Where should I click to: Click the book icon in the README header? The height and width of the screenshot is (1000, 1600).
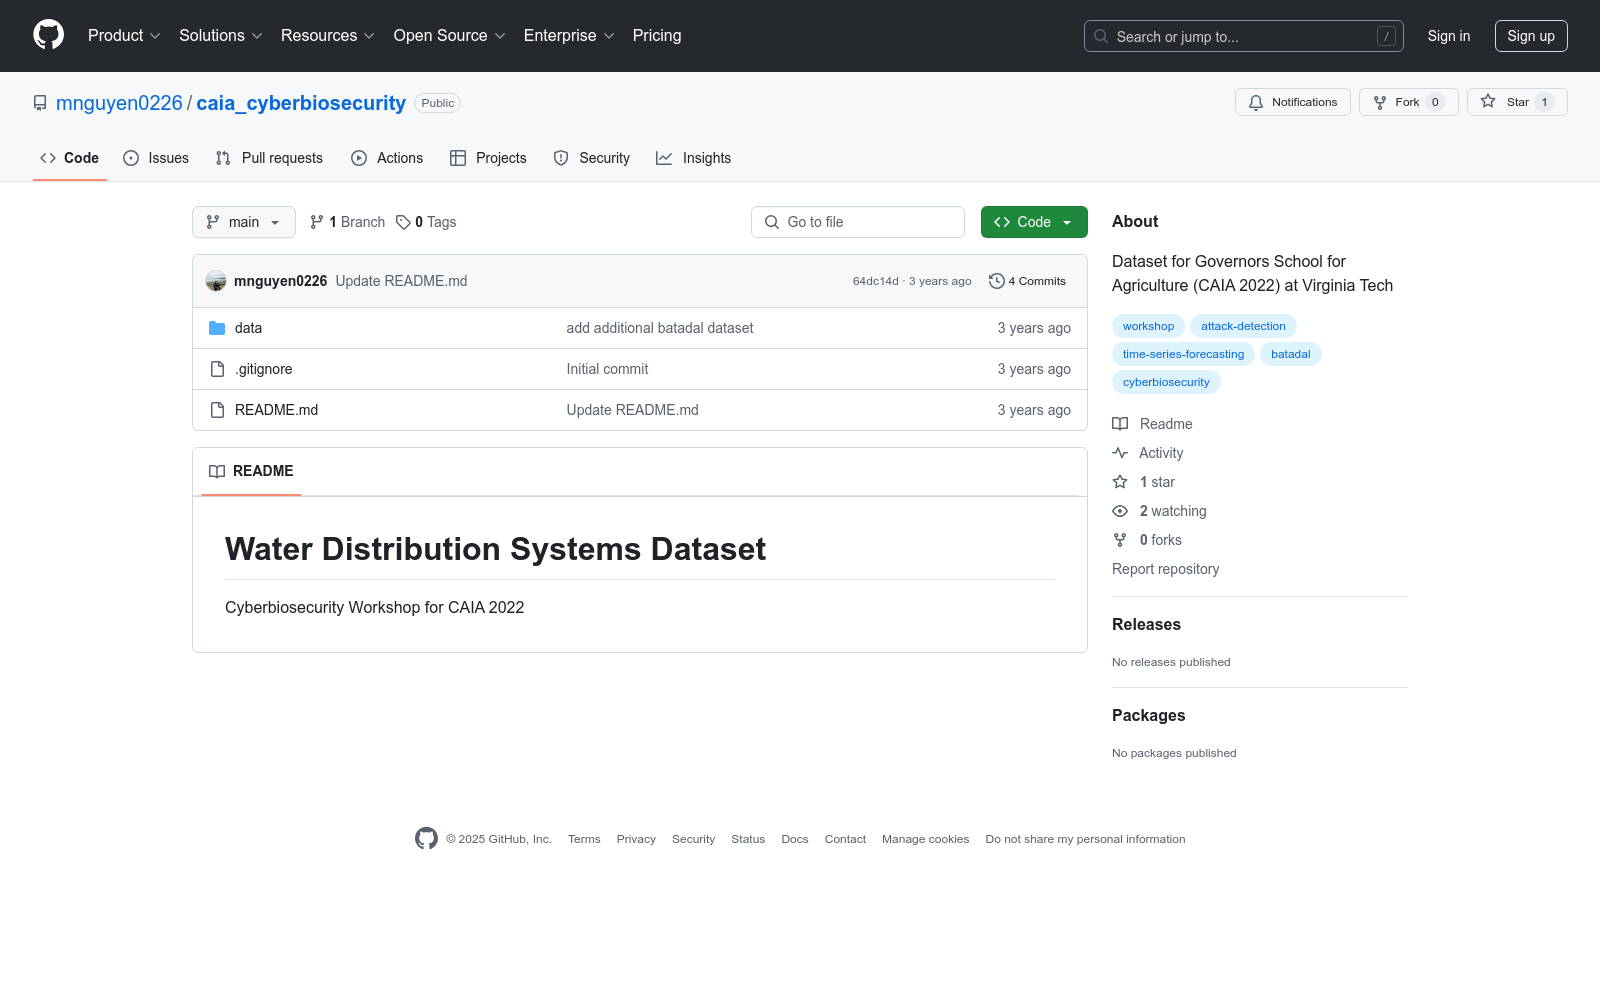point(217,471)
